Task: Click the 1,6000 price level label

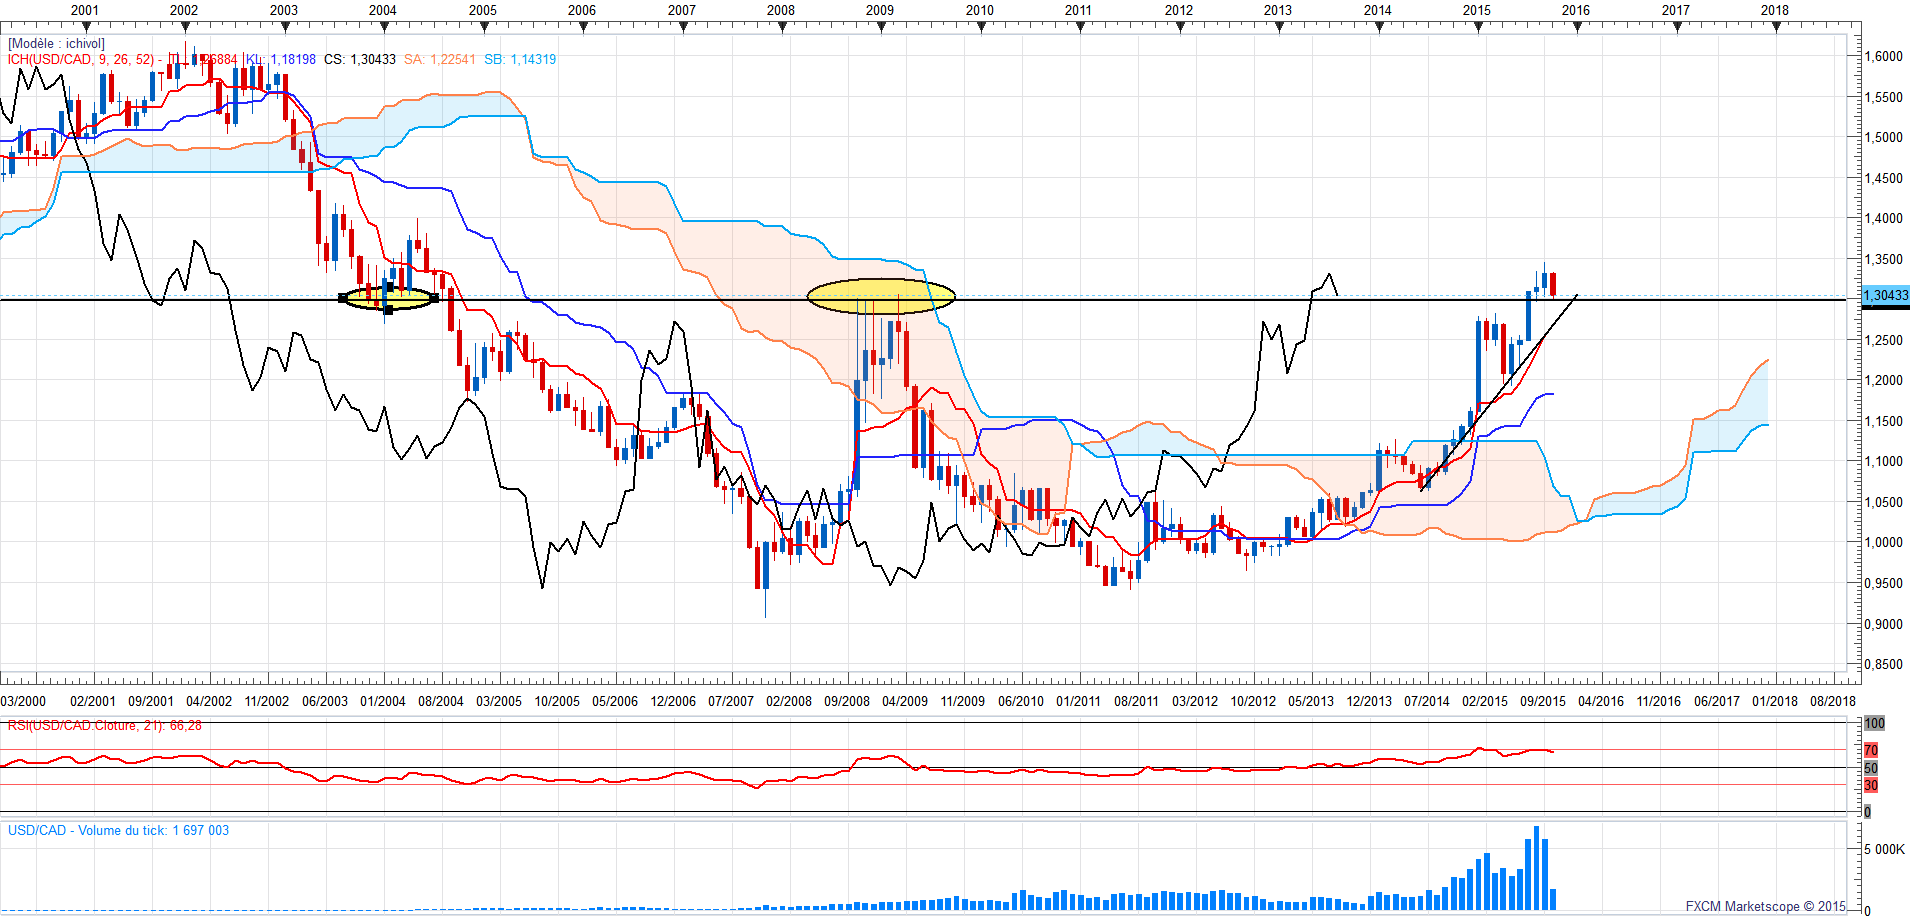Action: coord(1884,56)
